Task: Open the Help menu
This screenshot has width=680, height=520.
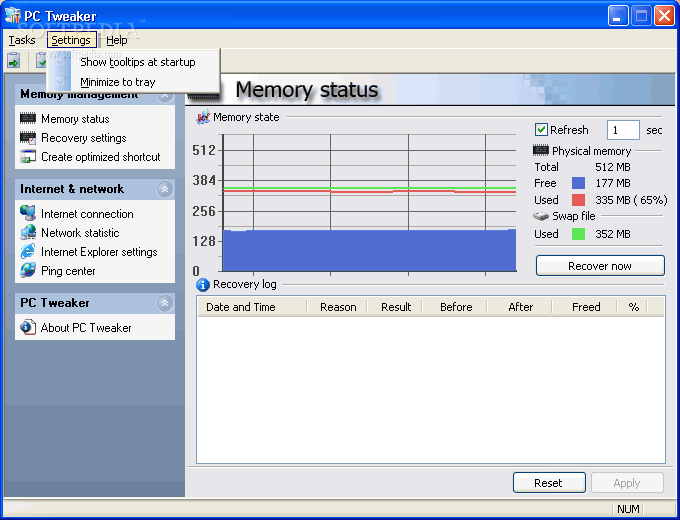Action: tap(117, 40)
